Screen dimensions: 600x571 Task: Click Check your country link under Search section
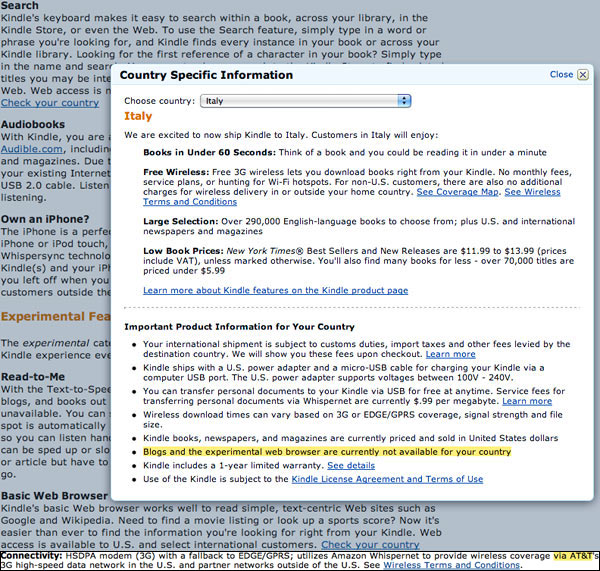[x=50, y=103]
